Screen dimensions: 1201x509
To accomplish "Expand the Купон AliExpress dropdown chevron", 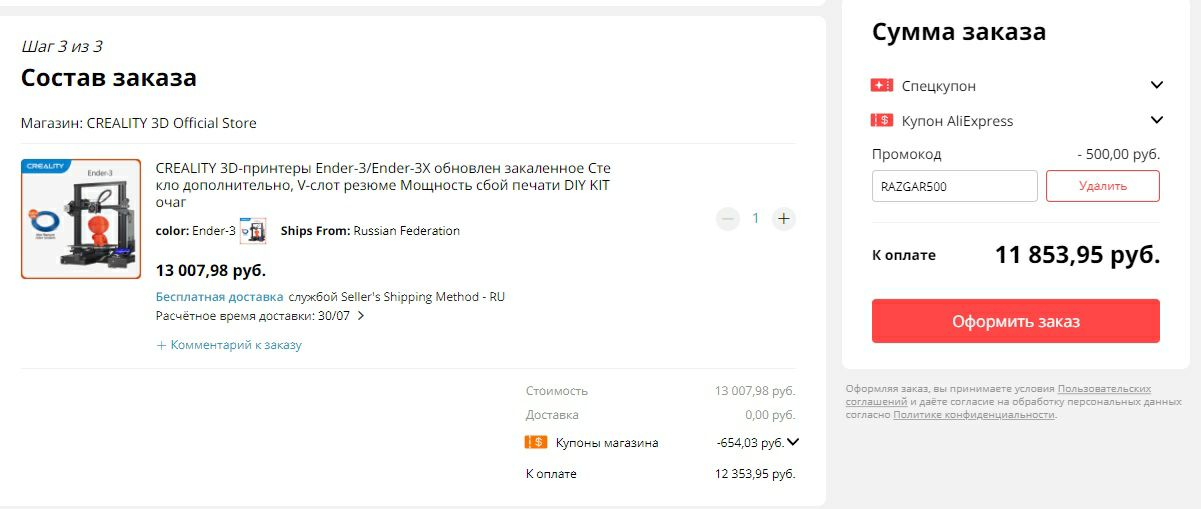I will pos(1157,120).
